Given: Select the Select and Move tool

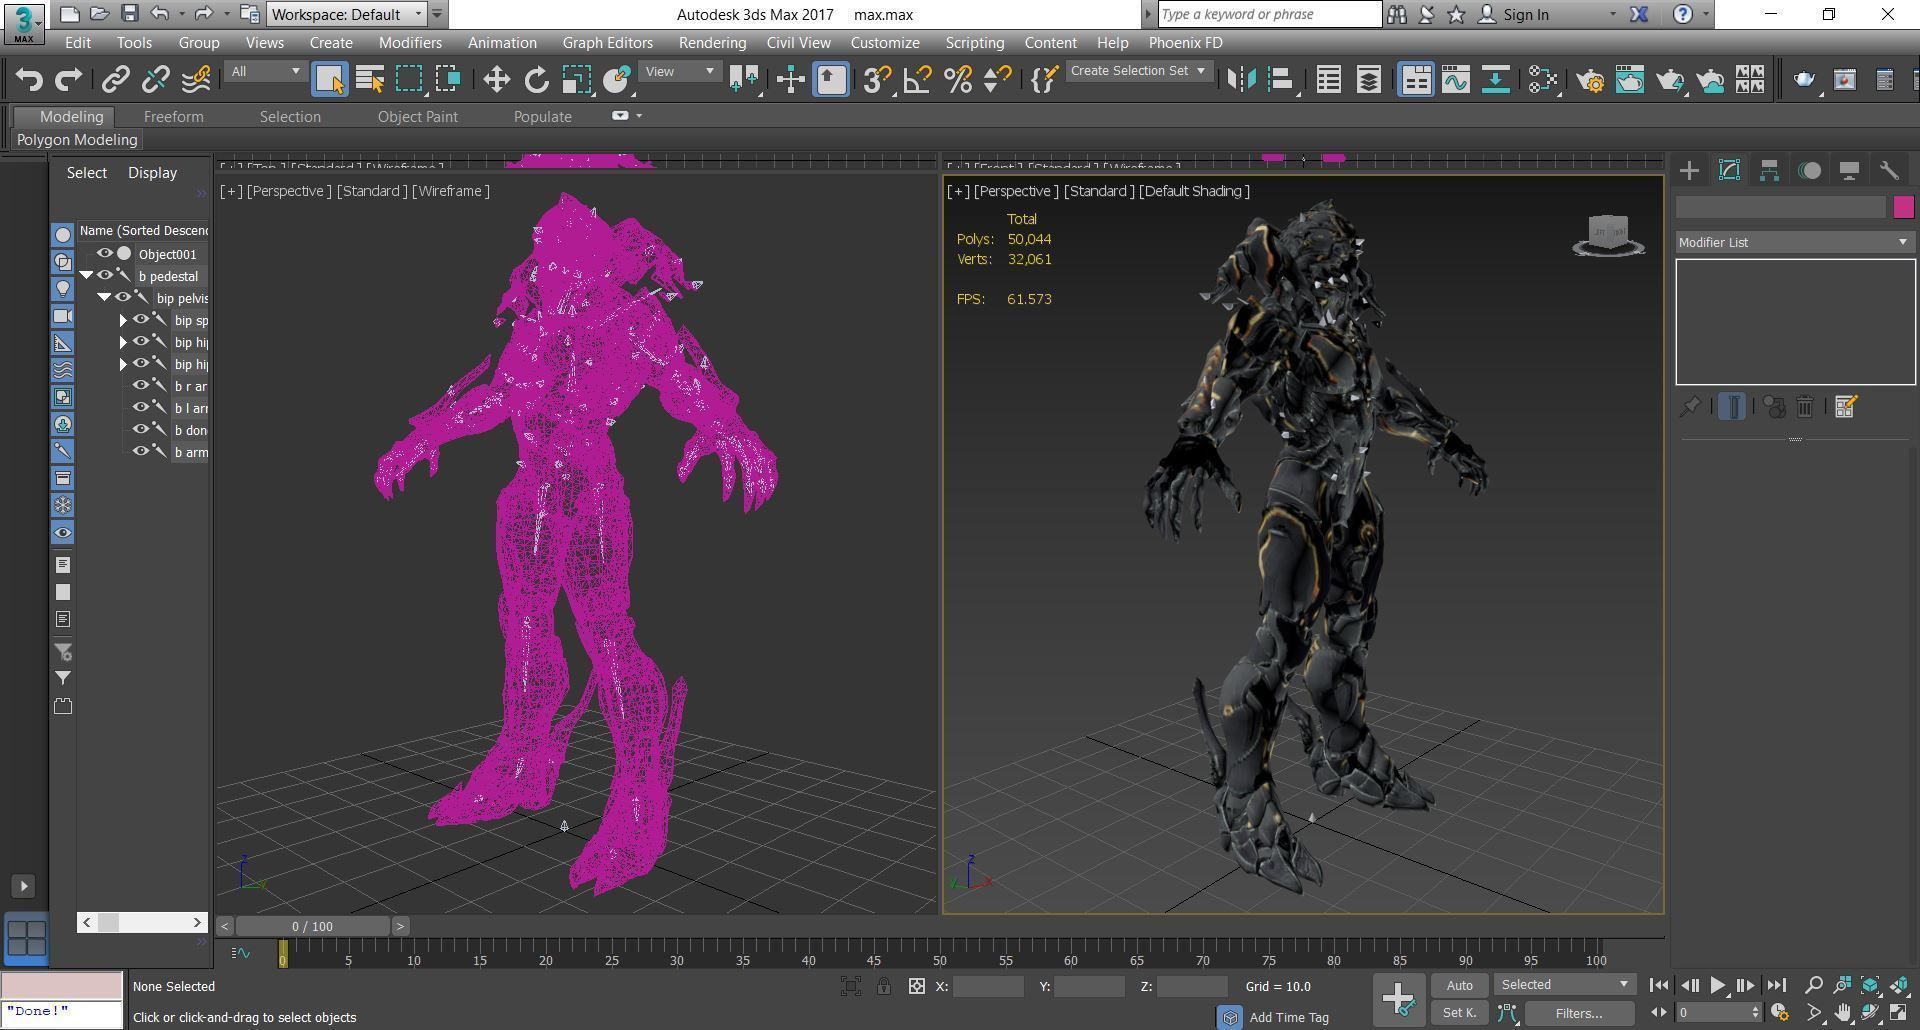Looking at the screenshot, I should click(496, 79).
